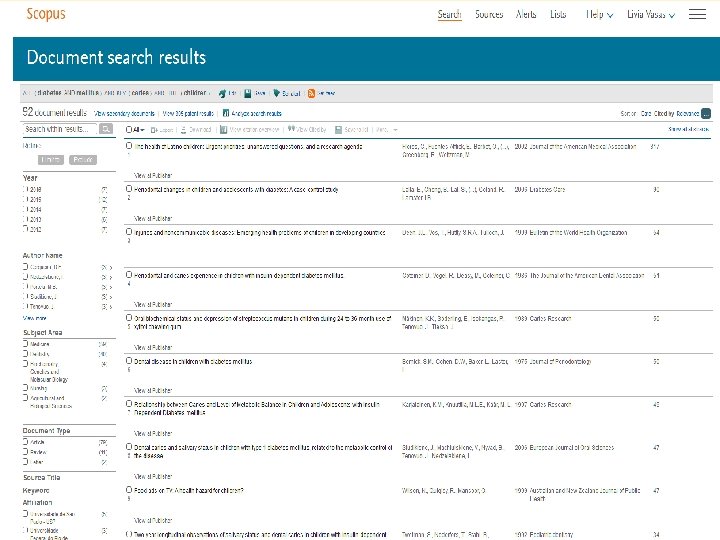The height and width of the screenshot is (540, 720).
Task: Check the 2012 year filter
Action: coord(25,229)
